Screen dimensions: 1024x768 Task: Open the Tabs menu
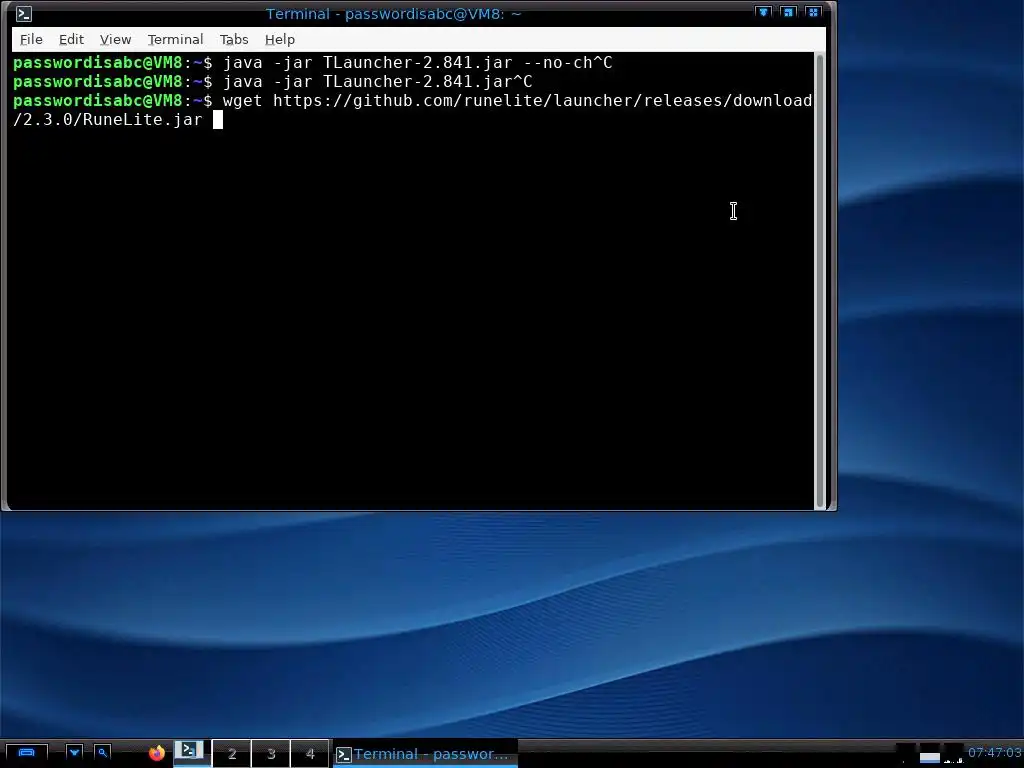234,39
